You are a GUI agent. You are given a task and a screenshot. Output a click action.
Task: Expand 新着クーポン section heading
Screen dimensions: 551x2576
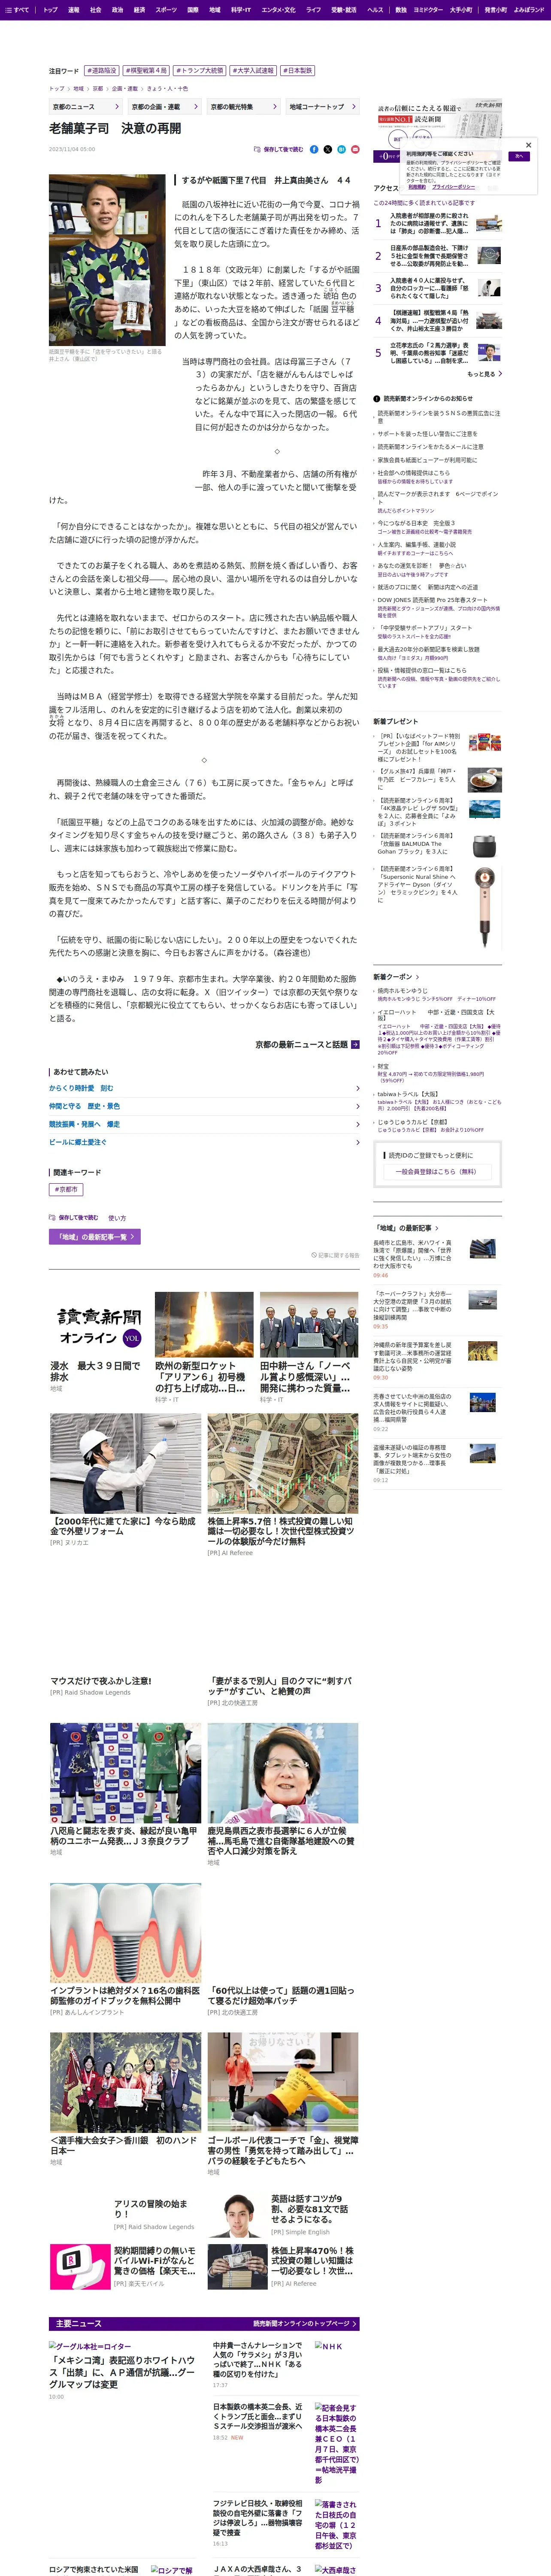[x=396, y=977]
